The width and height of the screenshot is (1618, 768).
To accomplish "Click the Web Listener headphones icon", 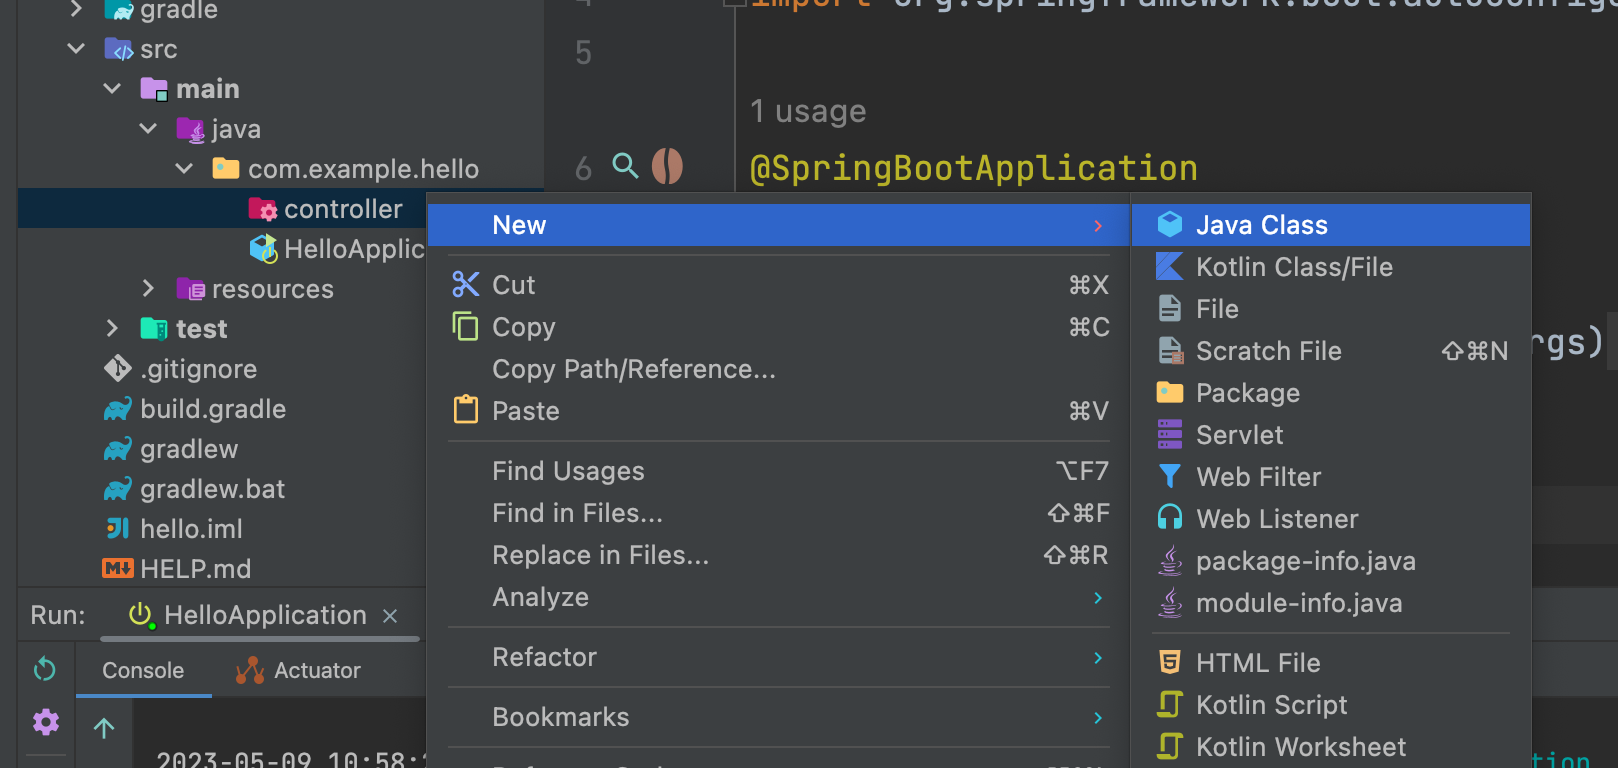I will pyautogui.click(x=1169, y=518).
